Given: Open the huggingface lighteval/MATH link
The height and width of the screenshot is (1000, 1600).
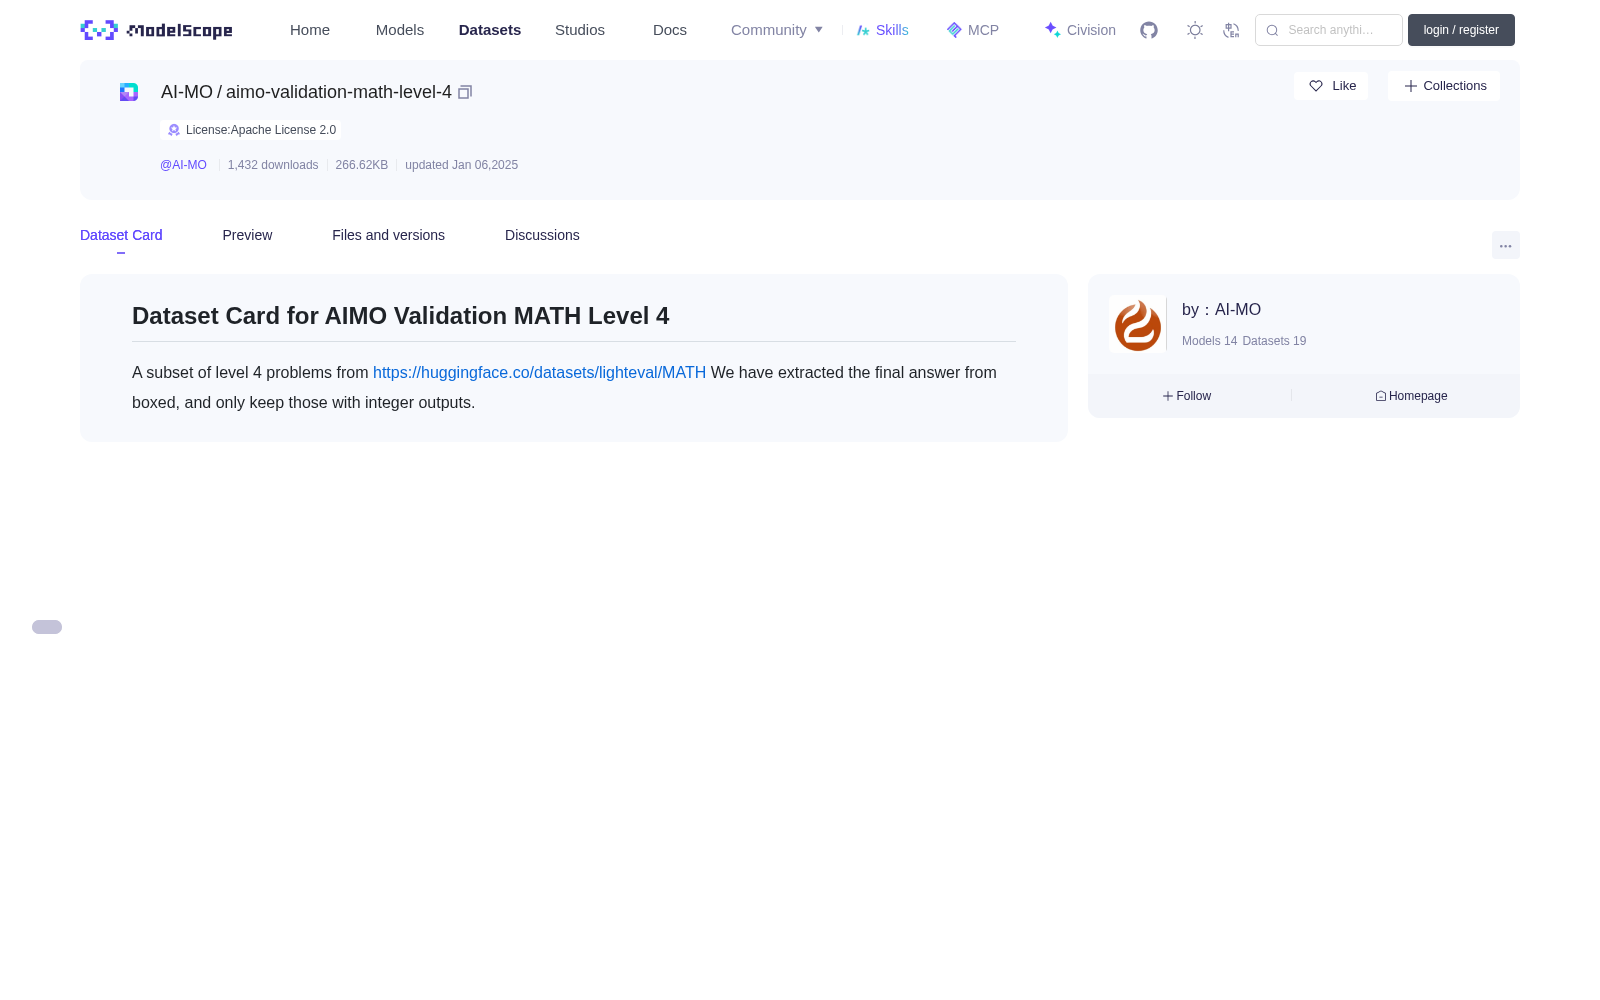Looking at the screenshot, I should click(539, 372).
